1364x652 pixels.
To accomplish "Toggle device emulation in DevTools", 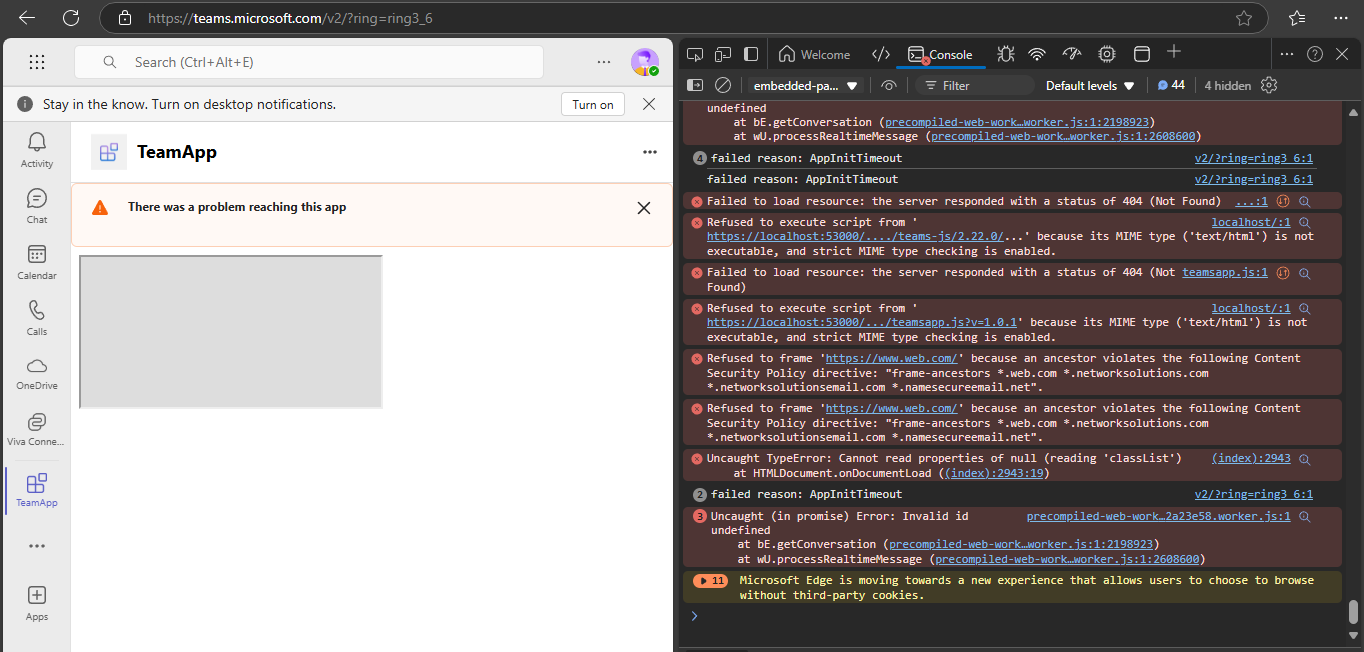I will tap(723, 54).
